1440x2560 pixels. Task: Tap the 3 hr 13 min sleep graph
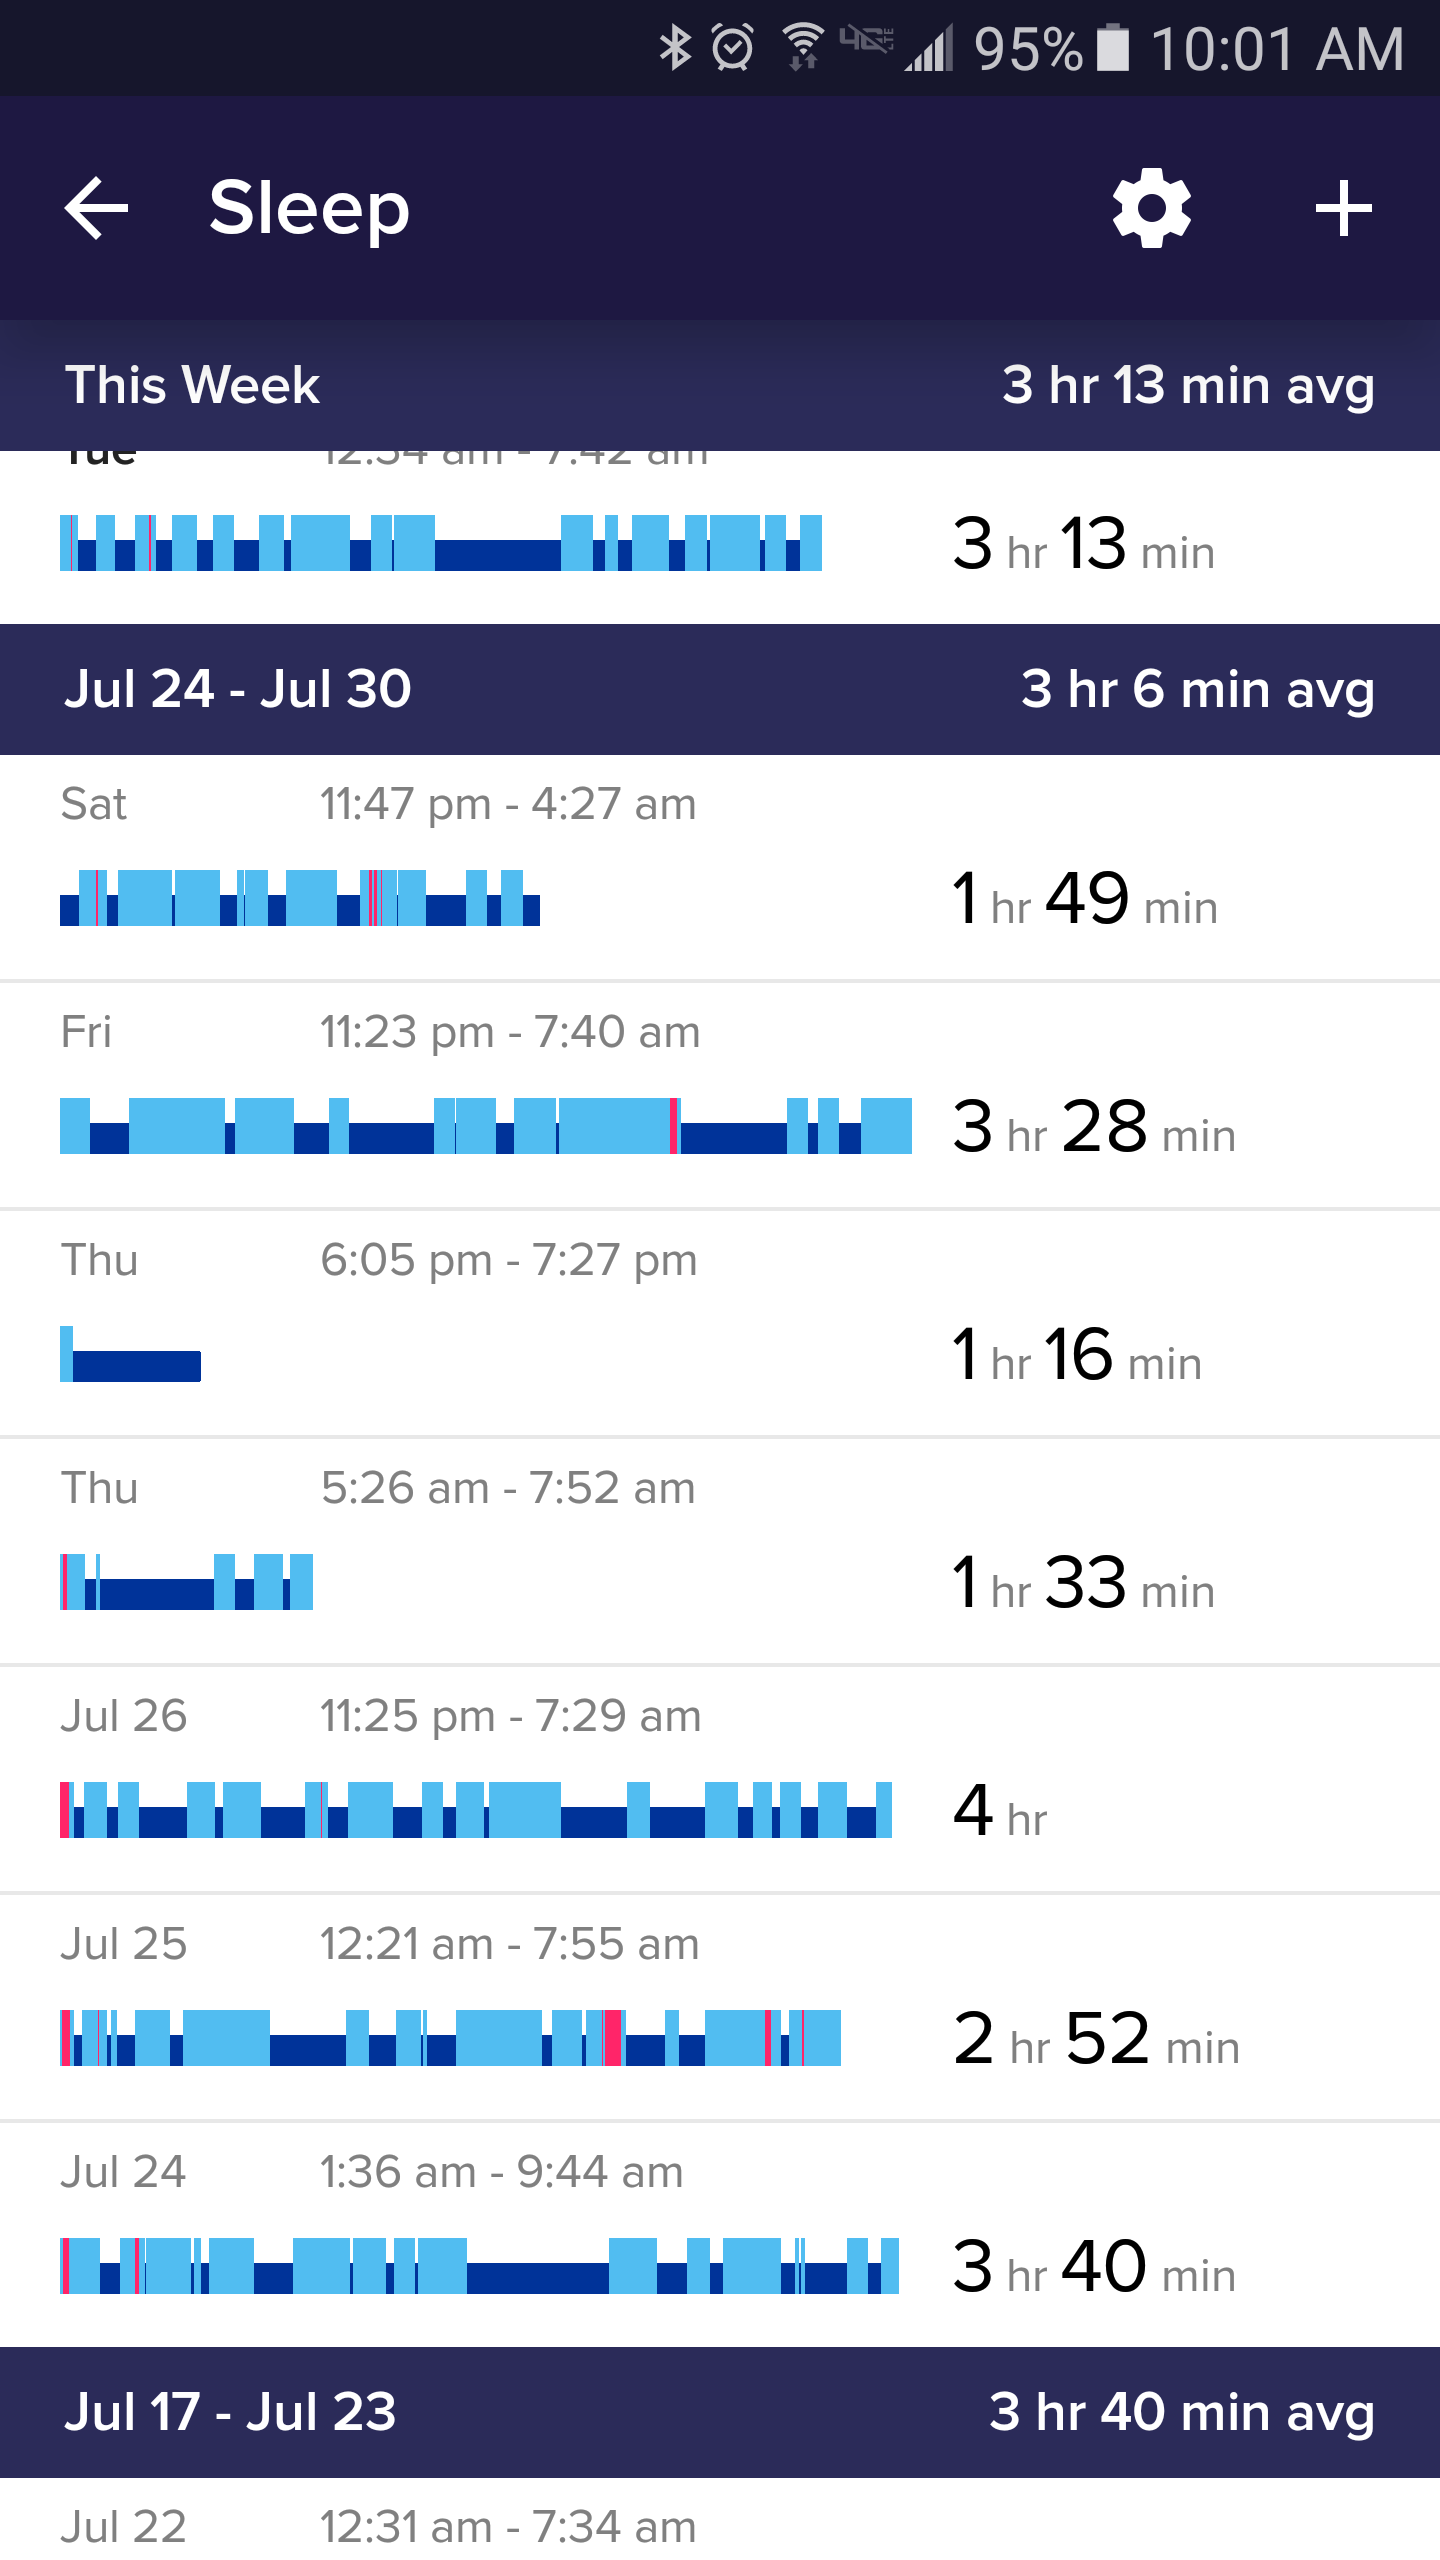(x=440, y=543)
